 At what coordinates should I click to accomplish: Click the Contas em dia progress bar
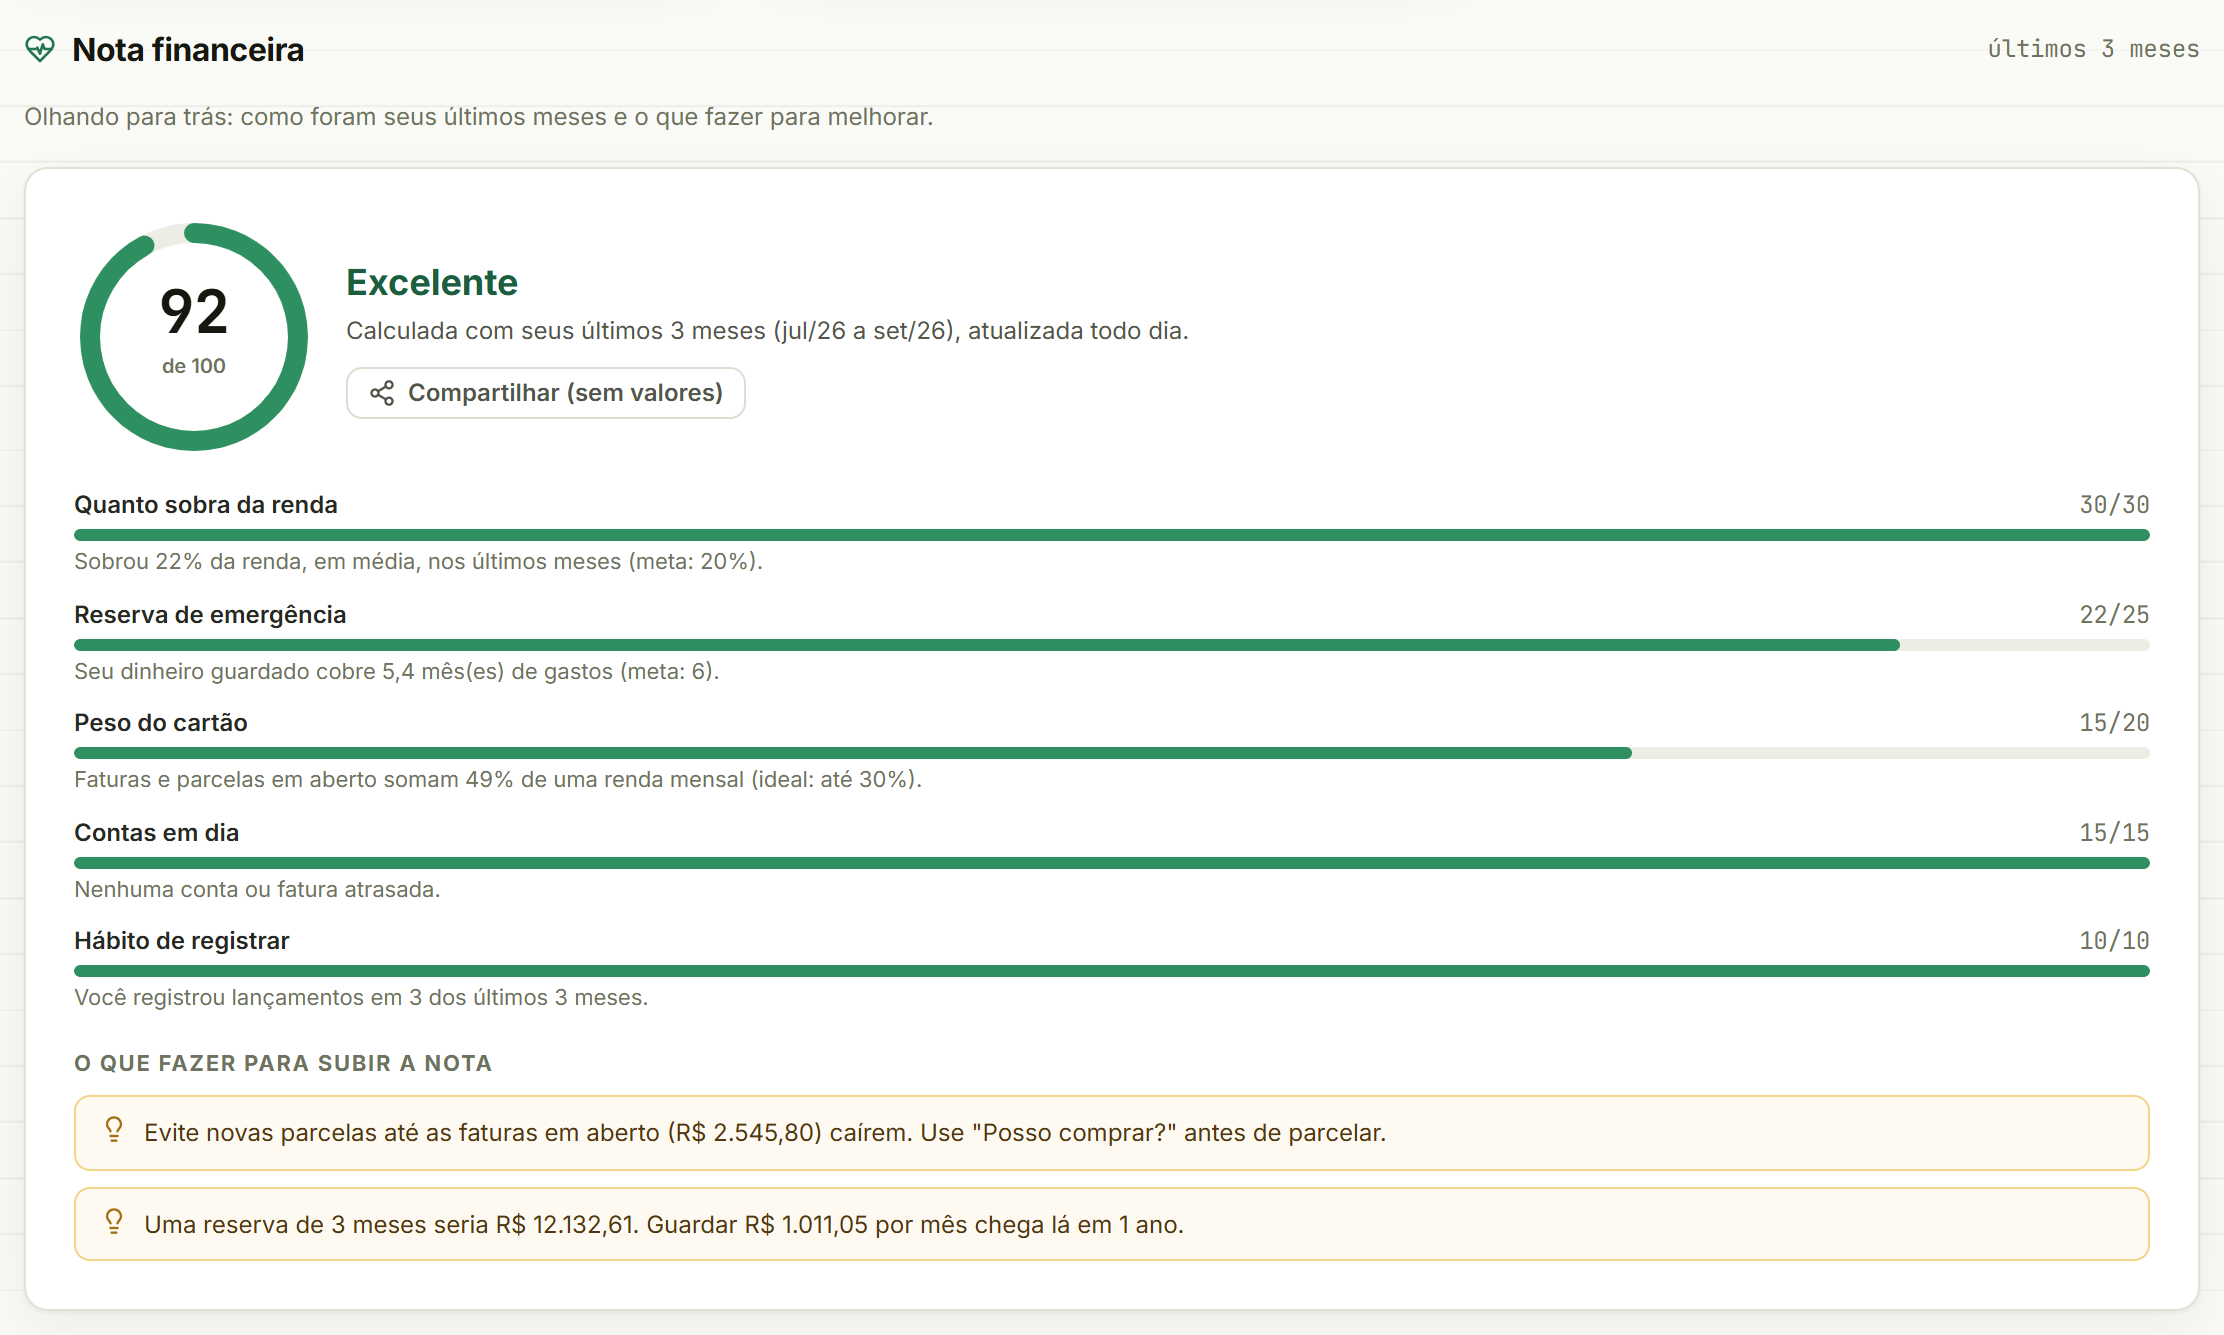1112,863
